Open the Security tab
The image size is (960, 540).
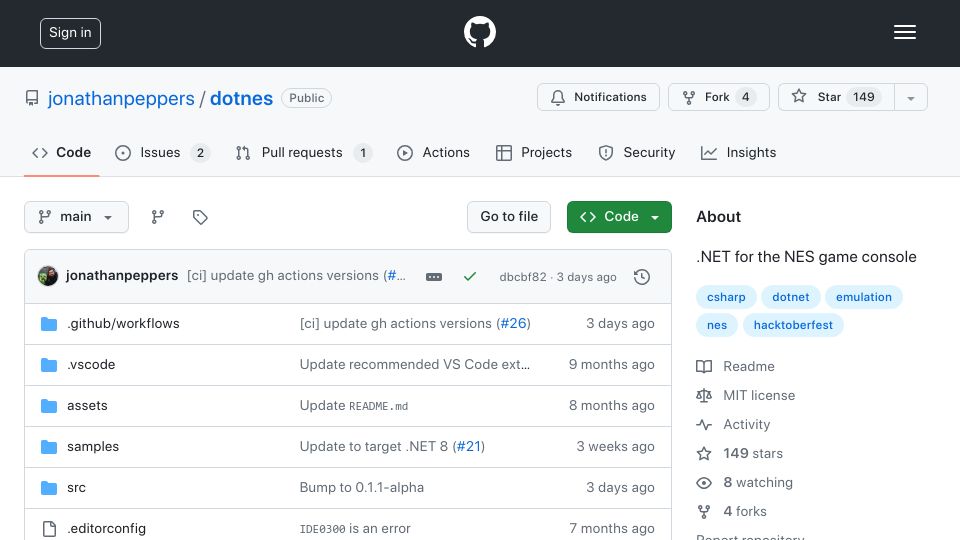click(x=637, y=152)
